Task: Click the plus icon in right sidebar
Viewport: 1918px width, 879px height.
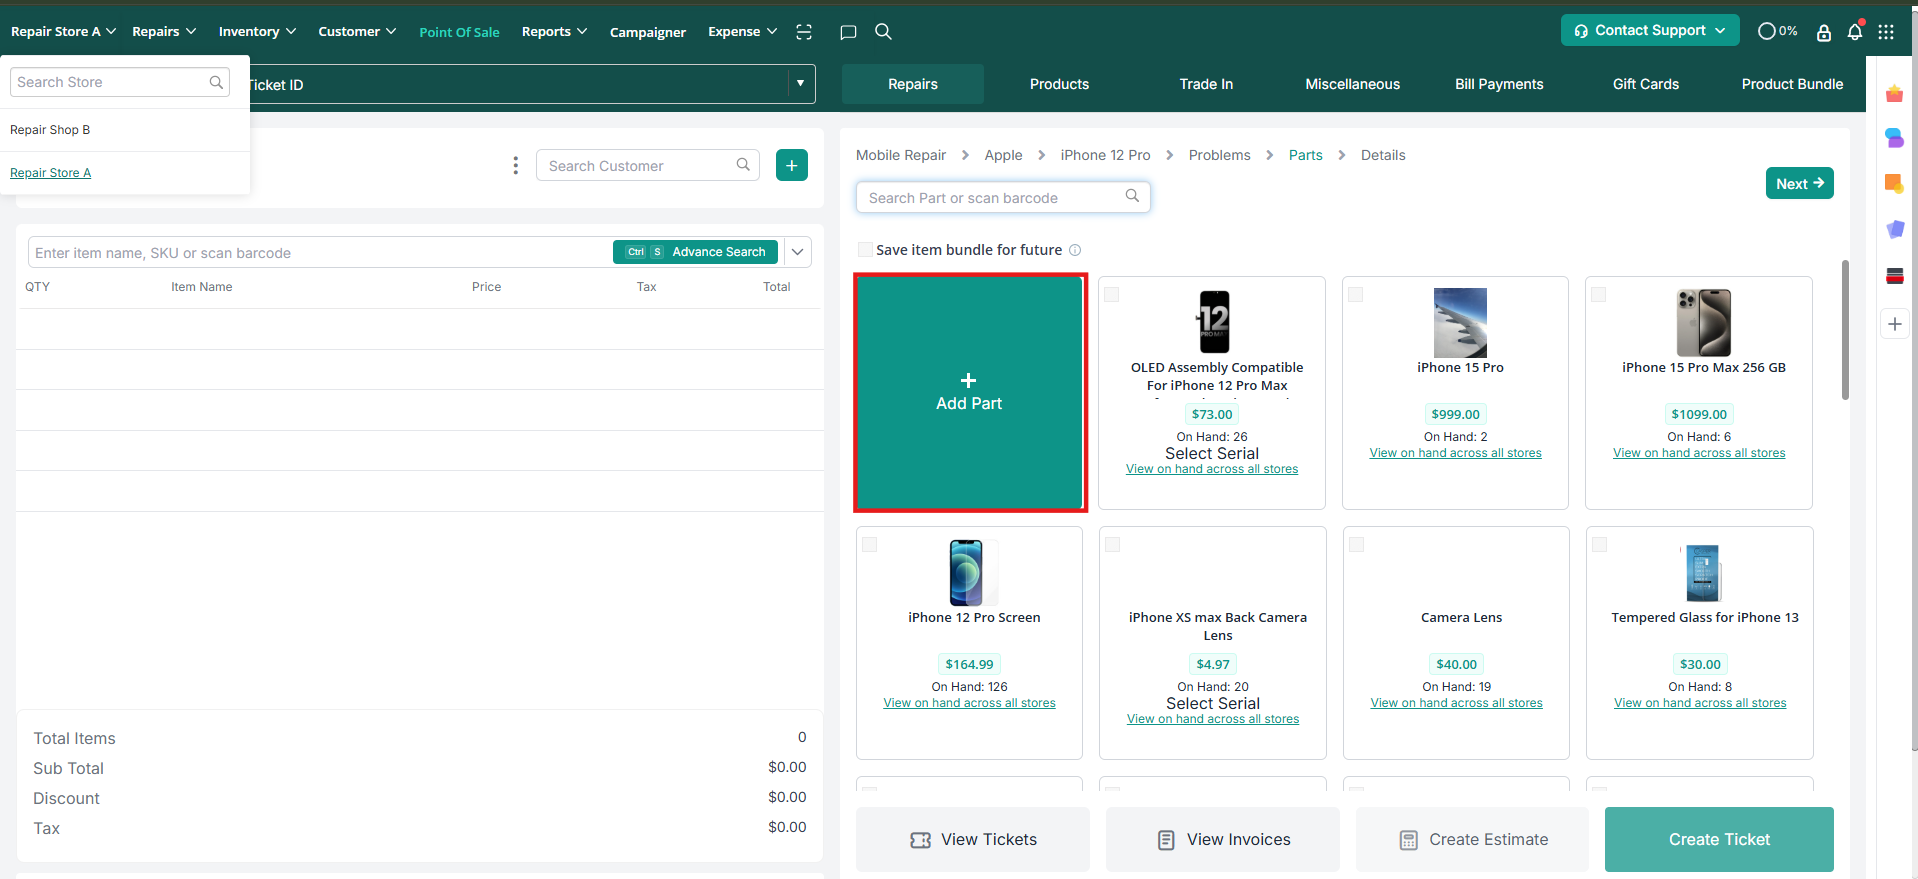Action: click(x=1894, y=324)
